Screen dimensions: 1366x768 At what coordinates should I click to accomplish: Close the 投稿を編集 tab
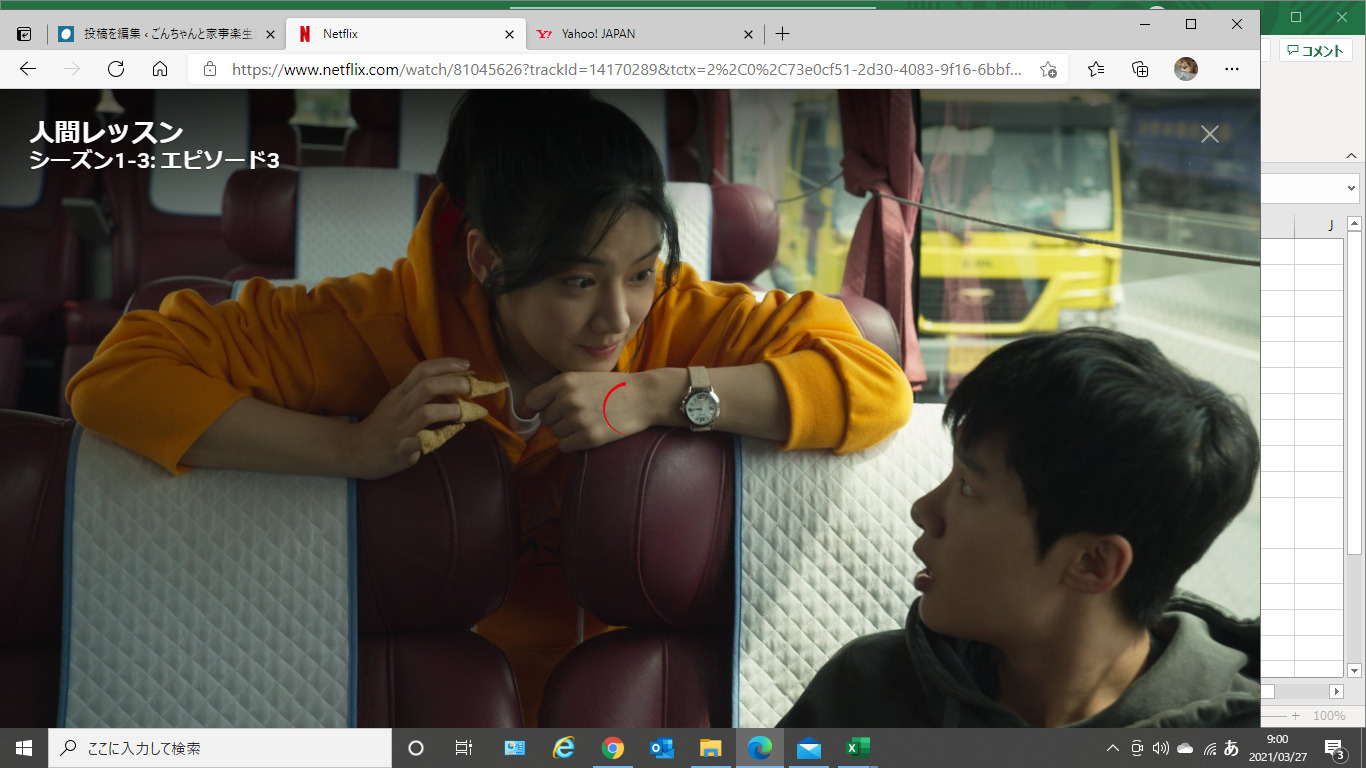[270, 34]
